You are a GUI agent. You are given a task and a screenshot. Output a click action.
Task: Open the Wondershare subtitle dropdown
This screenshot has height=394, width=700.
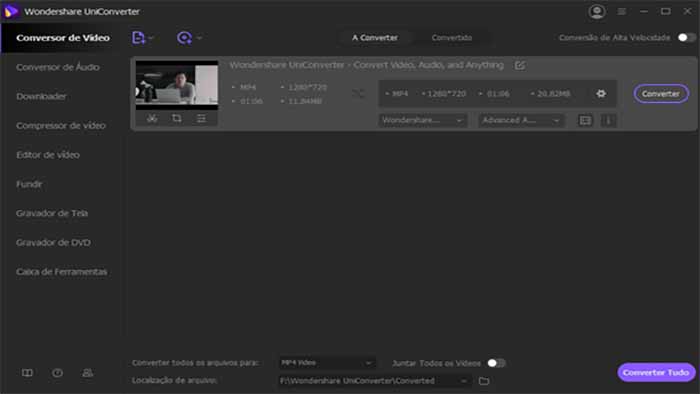pyautogui.click(x=422, y=120)
